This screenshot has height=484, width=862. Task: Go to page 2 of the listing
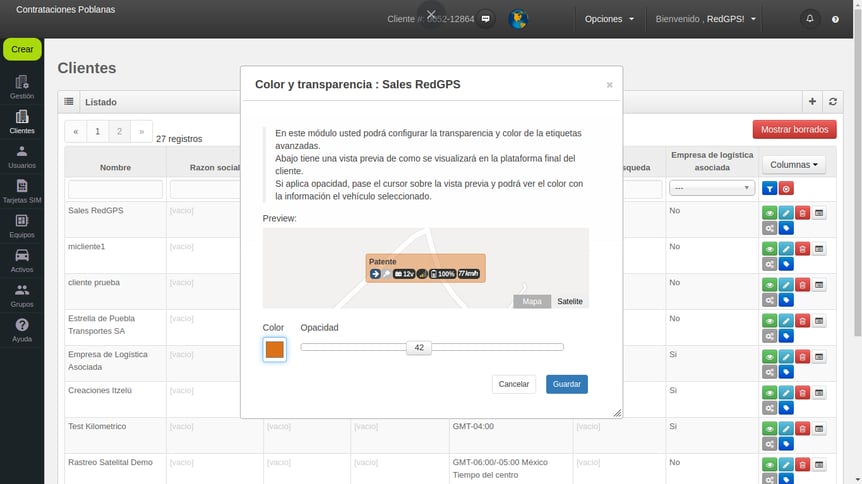119,131
